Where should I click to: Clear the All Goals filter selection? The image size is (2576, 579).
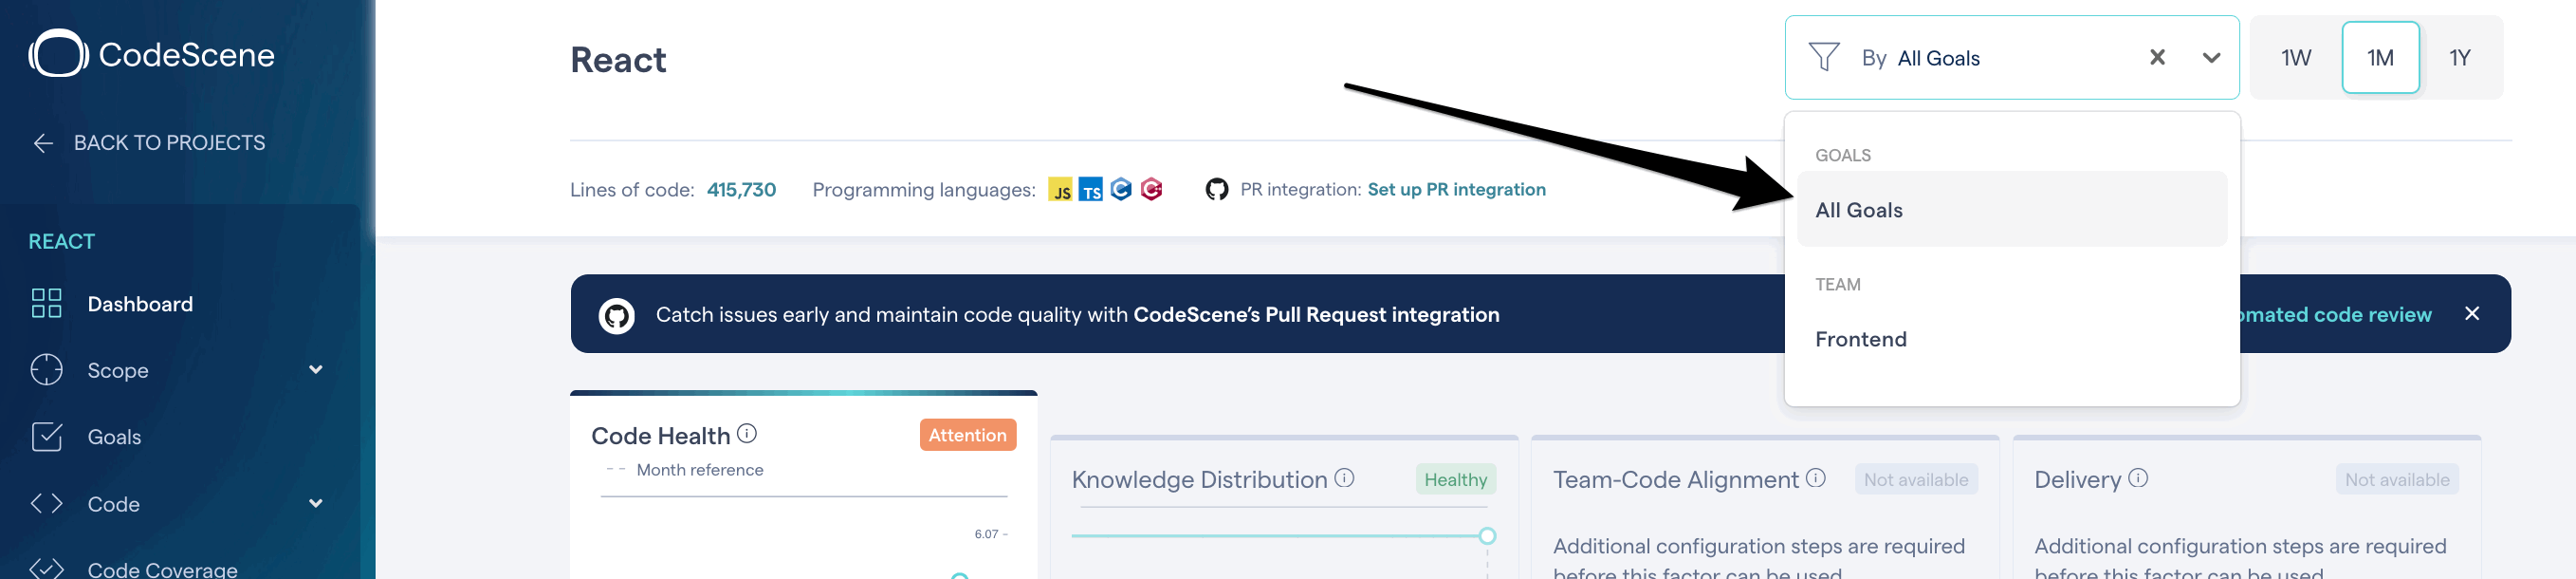click(x=2158, y=57)
